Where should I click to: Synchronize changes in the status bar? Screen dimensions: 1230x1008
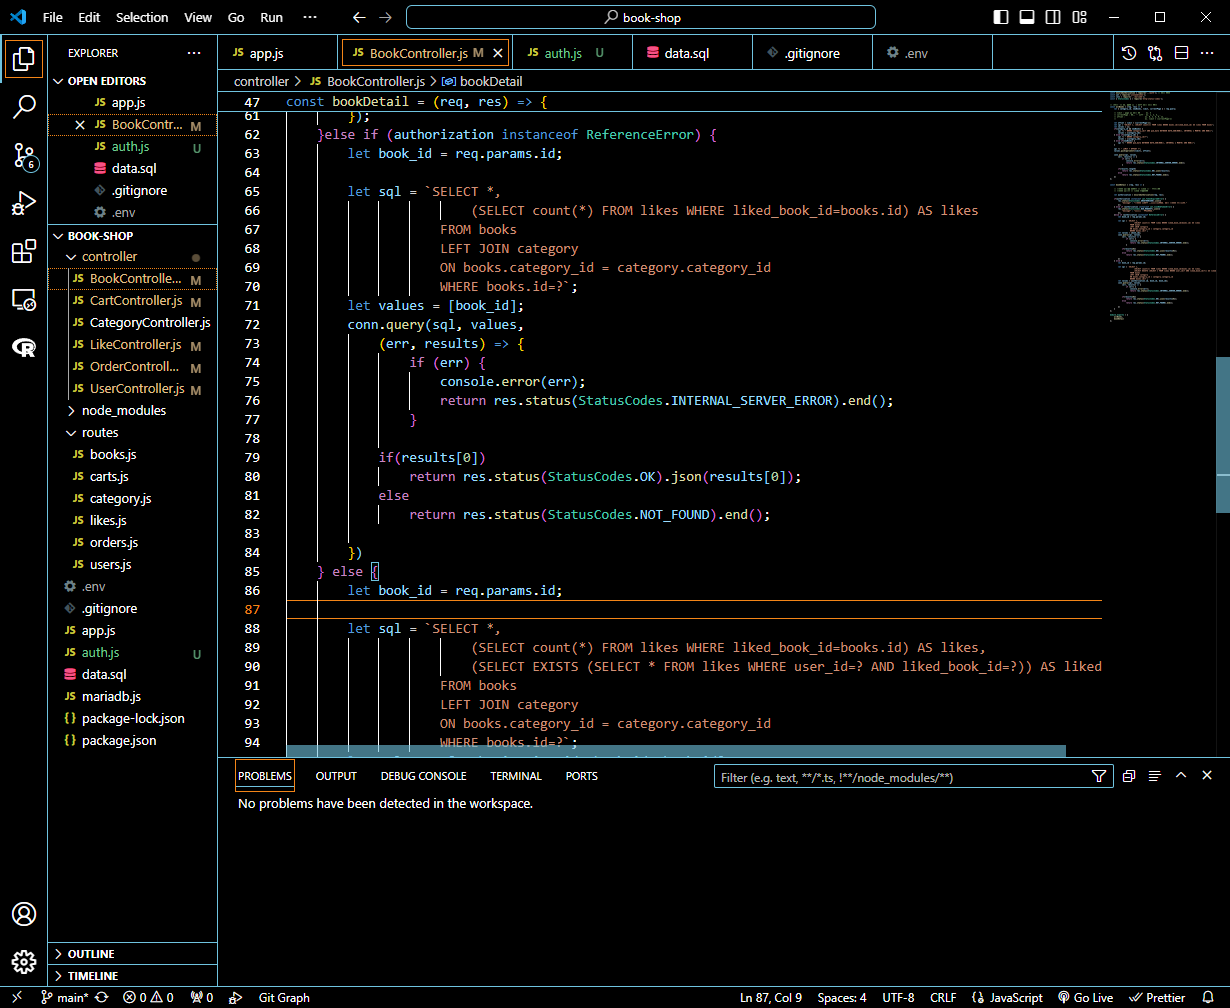(101, 998)
